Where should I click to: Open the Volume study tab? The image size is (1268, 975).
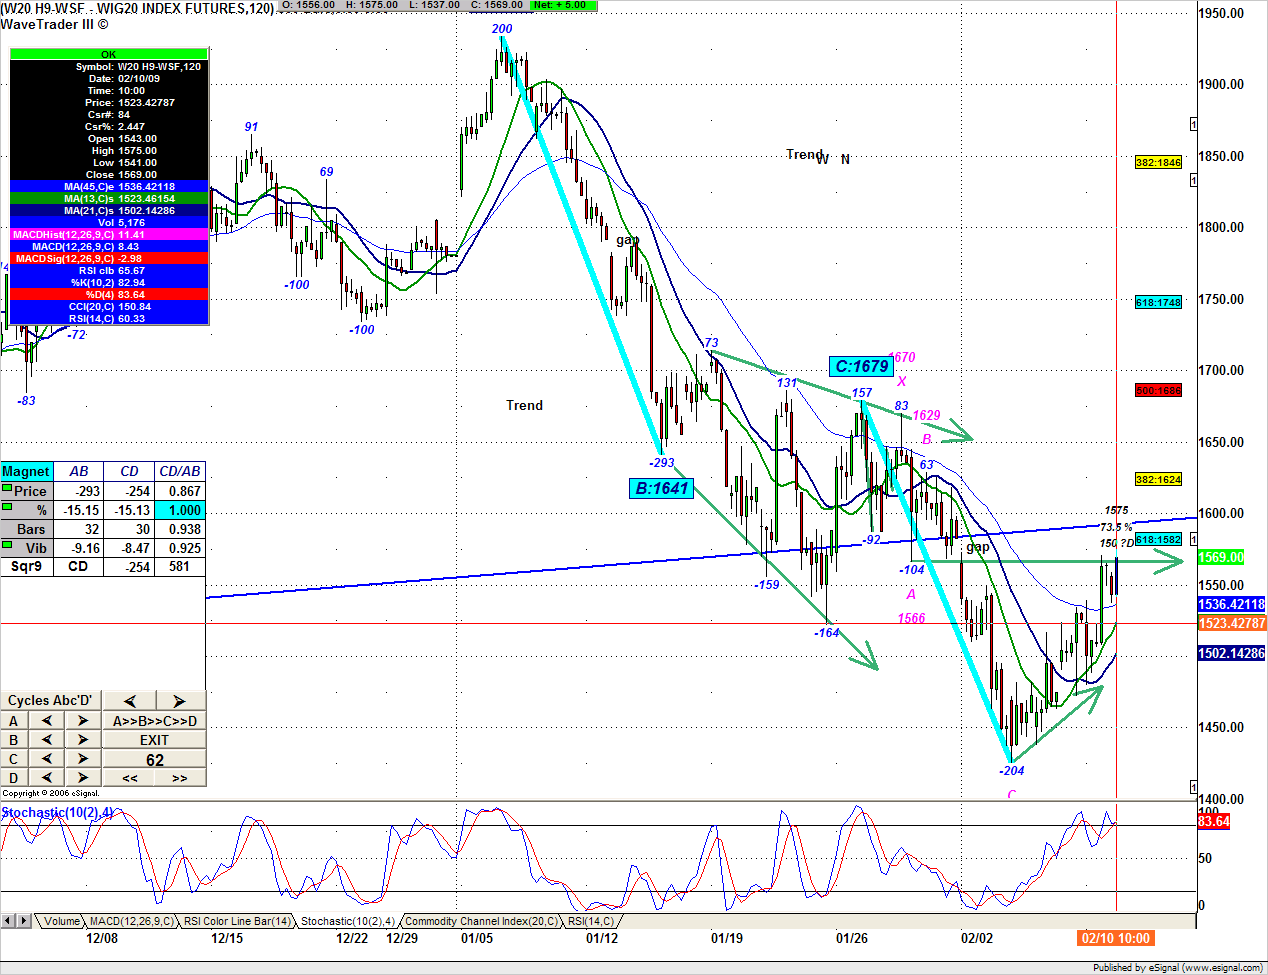pos(61,921)
